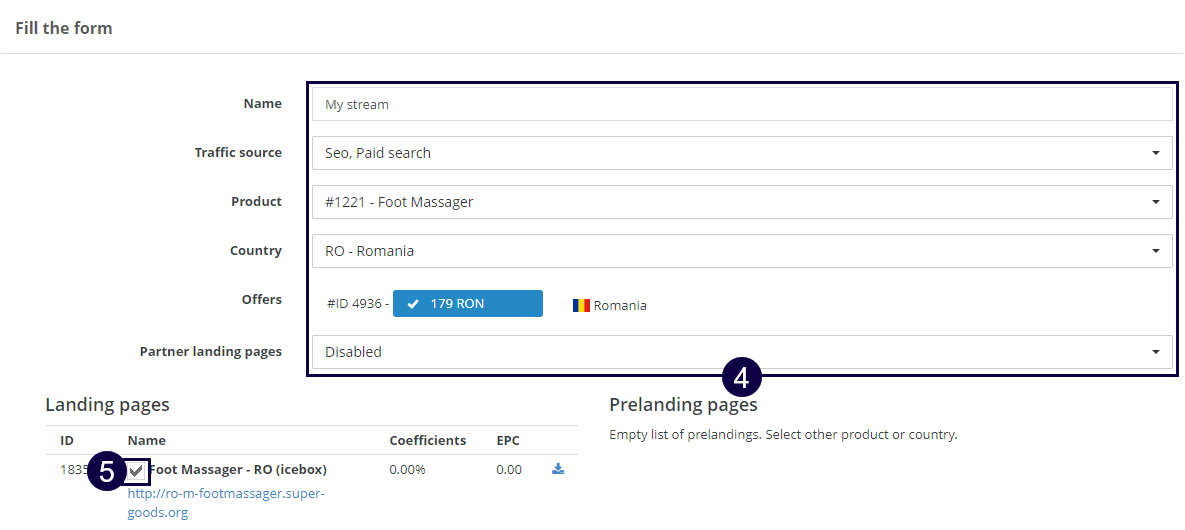Click the step 5 number badge

click(107, 471)
